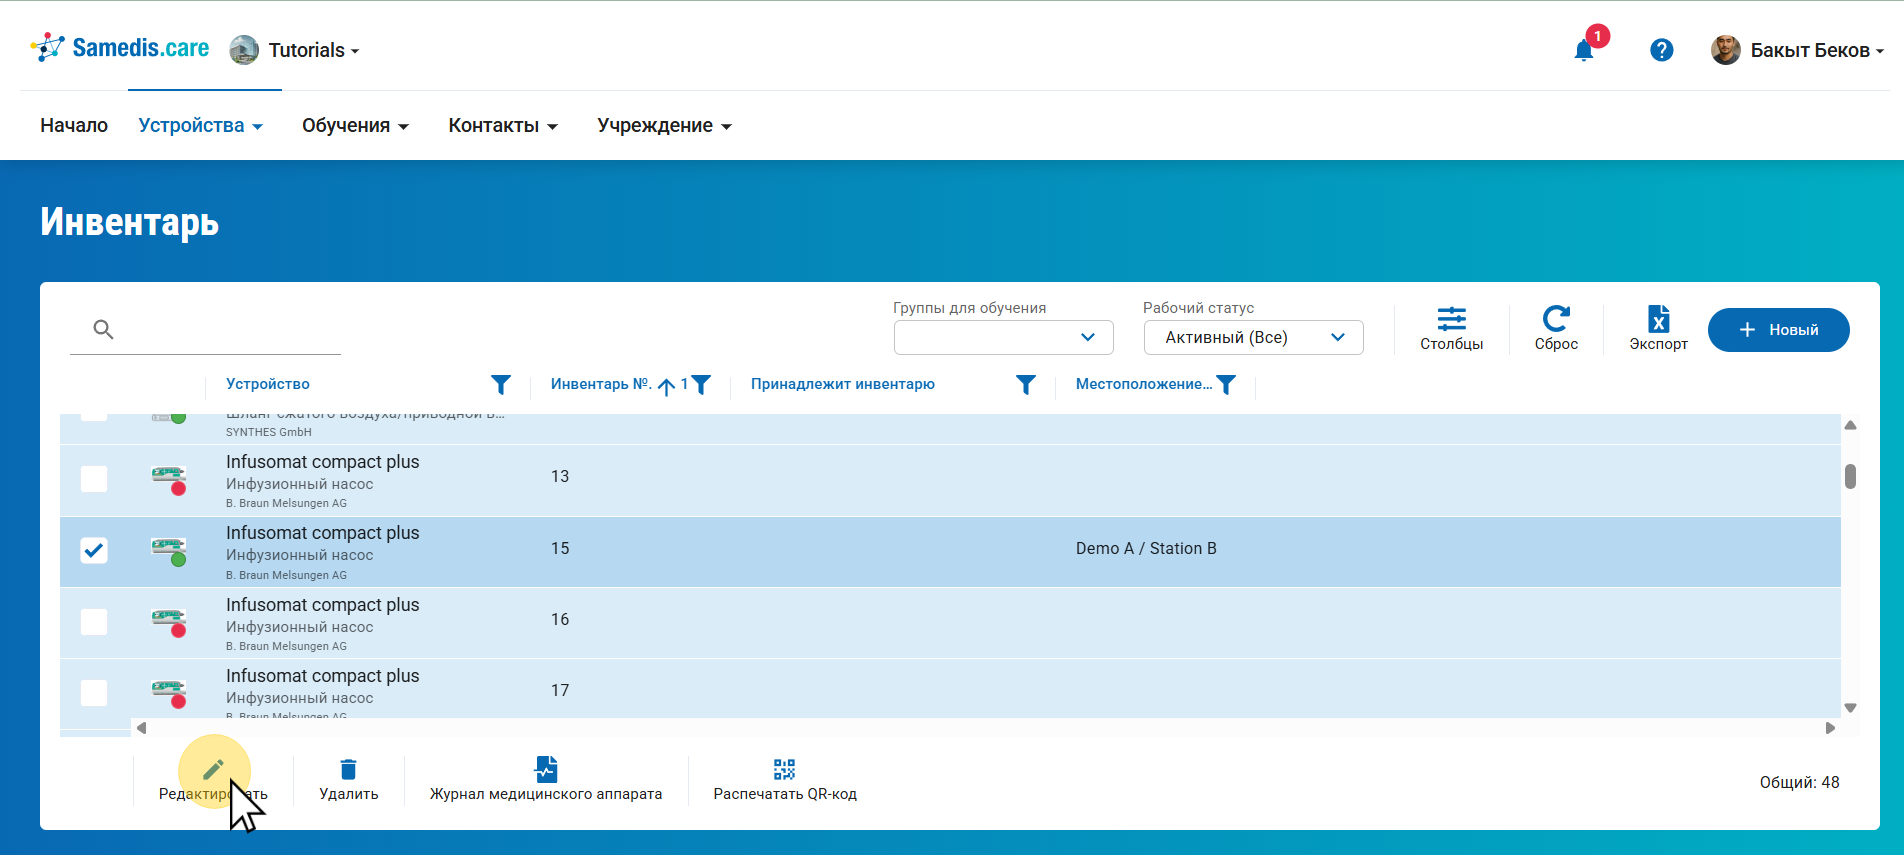Image resolution: width=1904 pixels, height=855 pixels.
Task: Open the help question mark icon
Action: point(1662,50)
